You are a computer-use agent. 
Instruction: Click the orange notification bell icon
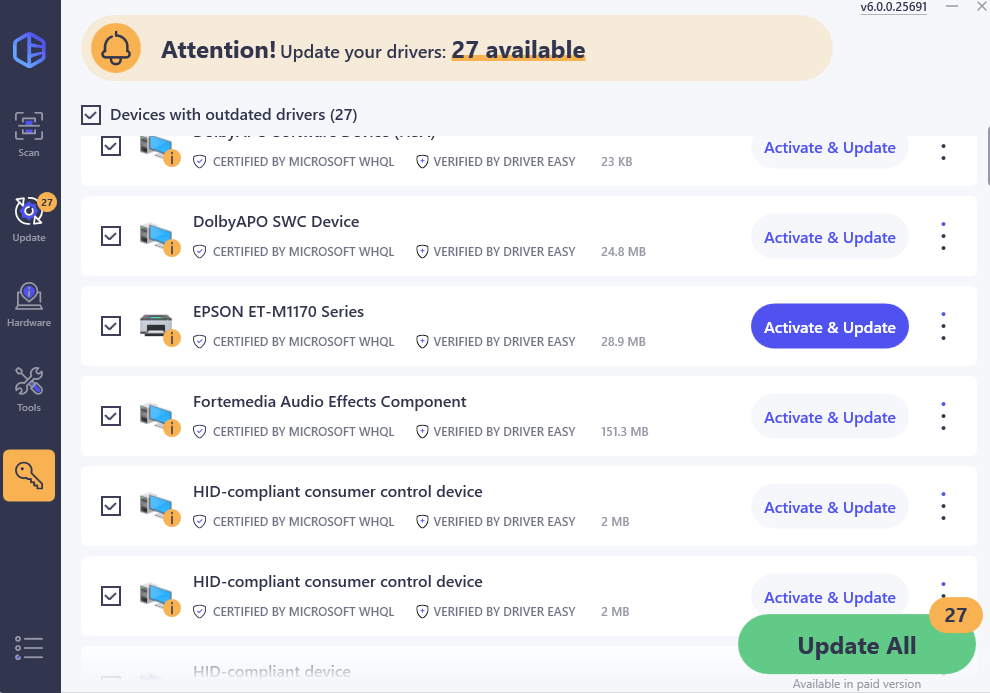116,49
